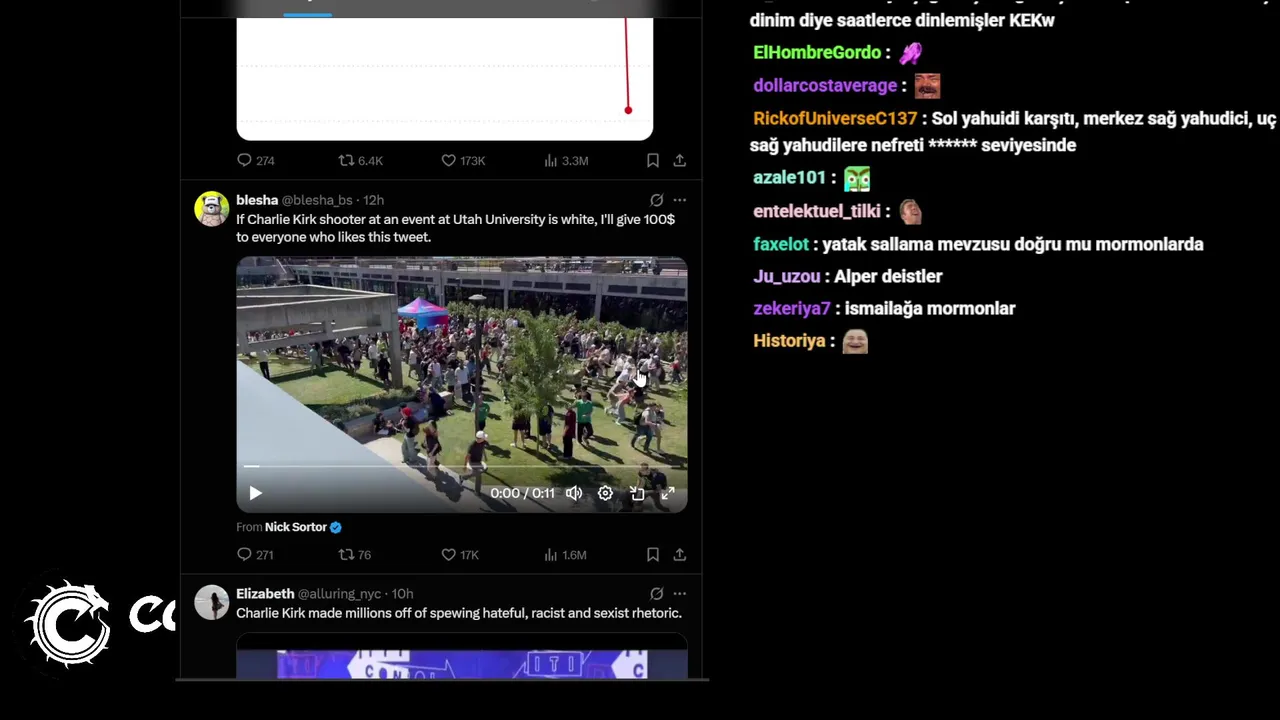Bookmark blesha's tweet
This screenshot has height=720, width=1280.
[652, 554]
